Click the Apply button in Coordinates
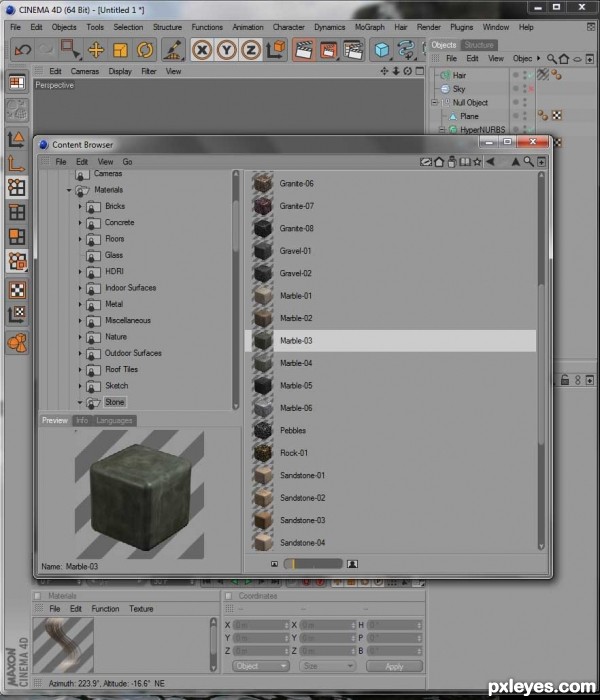Viewport: 600px width, 700px height. (x=394, y=666)
